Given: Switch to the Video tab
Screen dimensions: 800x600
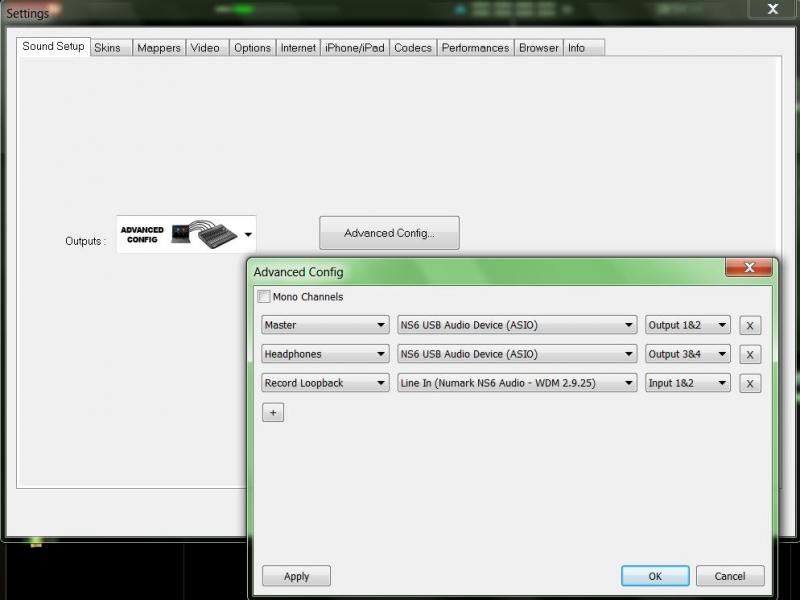Looking at the screenshot, I should 207,48.
